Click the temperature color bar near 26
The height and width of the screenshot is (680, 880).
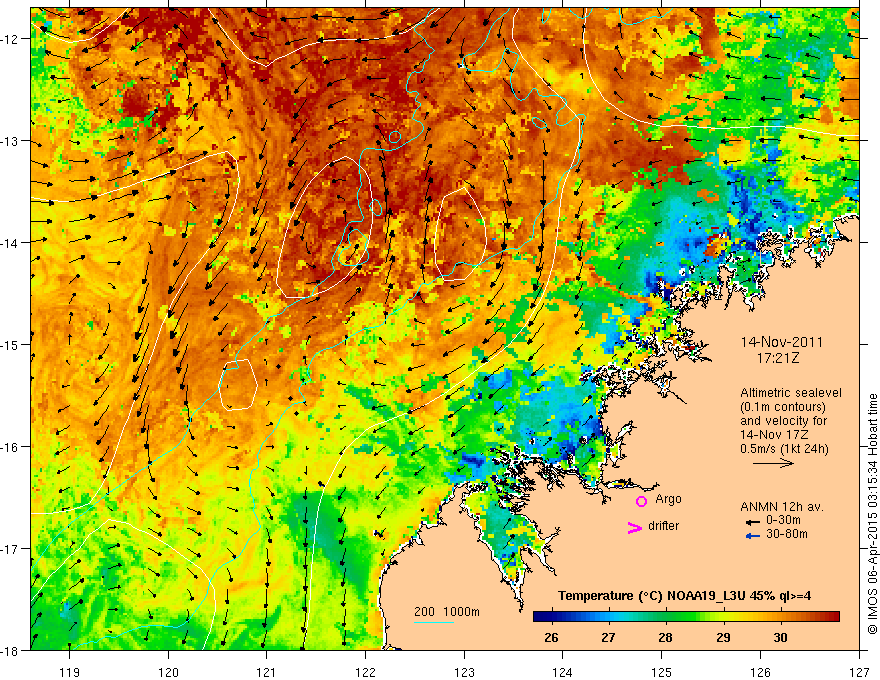(551, 617)
